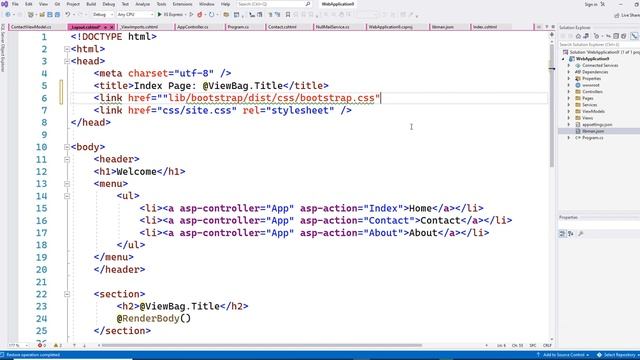Switch to the Program.cs tab
The height and width of the screenshot is (360, 640).
[x=238, y=27]
